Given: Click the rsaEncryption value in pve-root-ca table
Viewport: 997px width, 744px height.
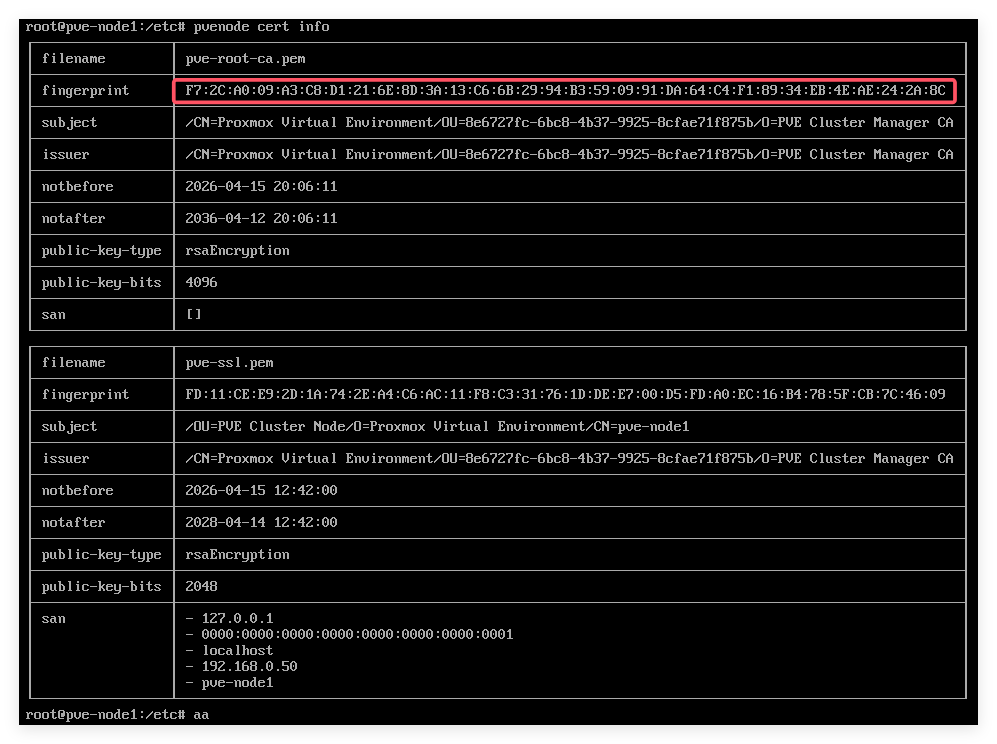Looking at the screenshot, I should pos(237,251).
